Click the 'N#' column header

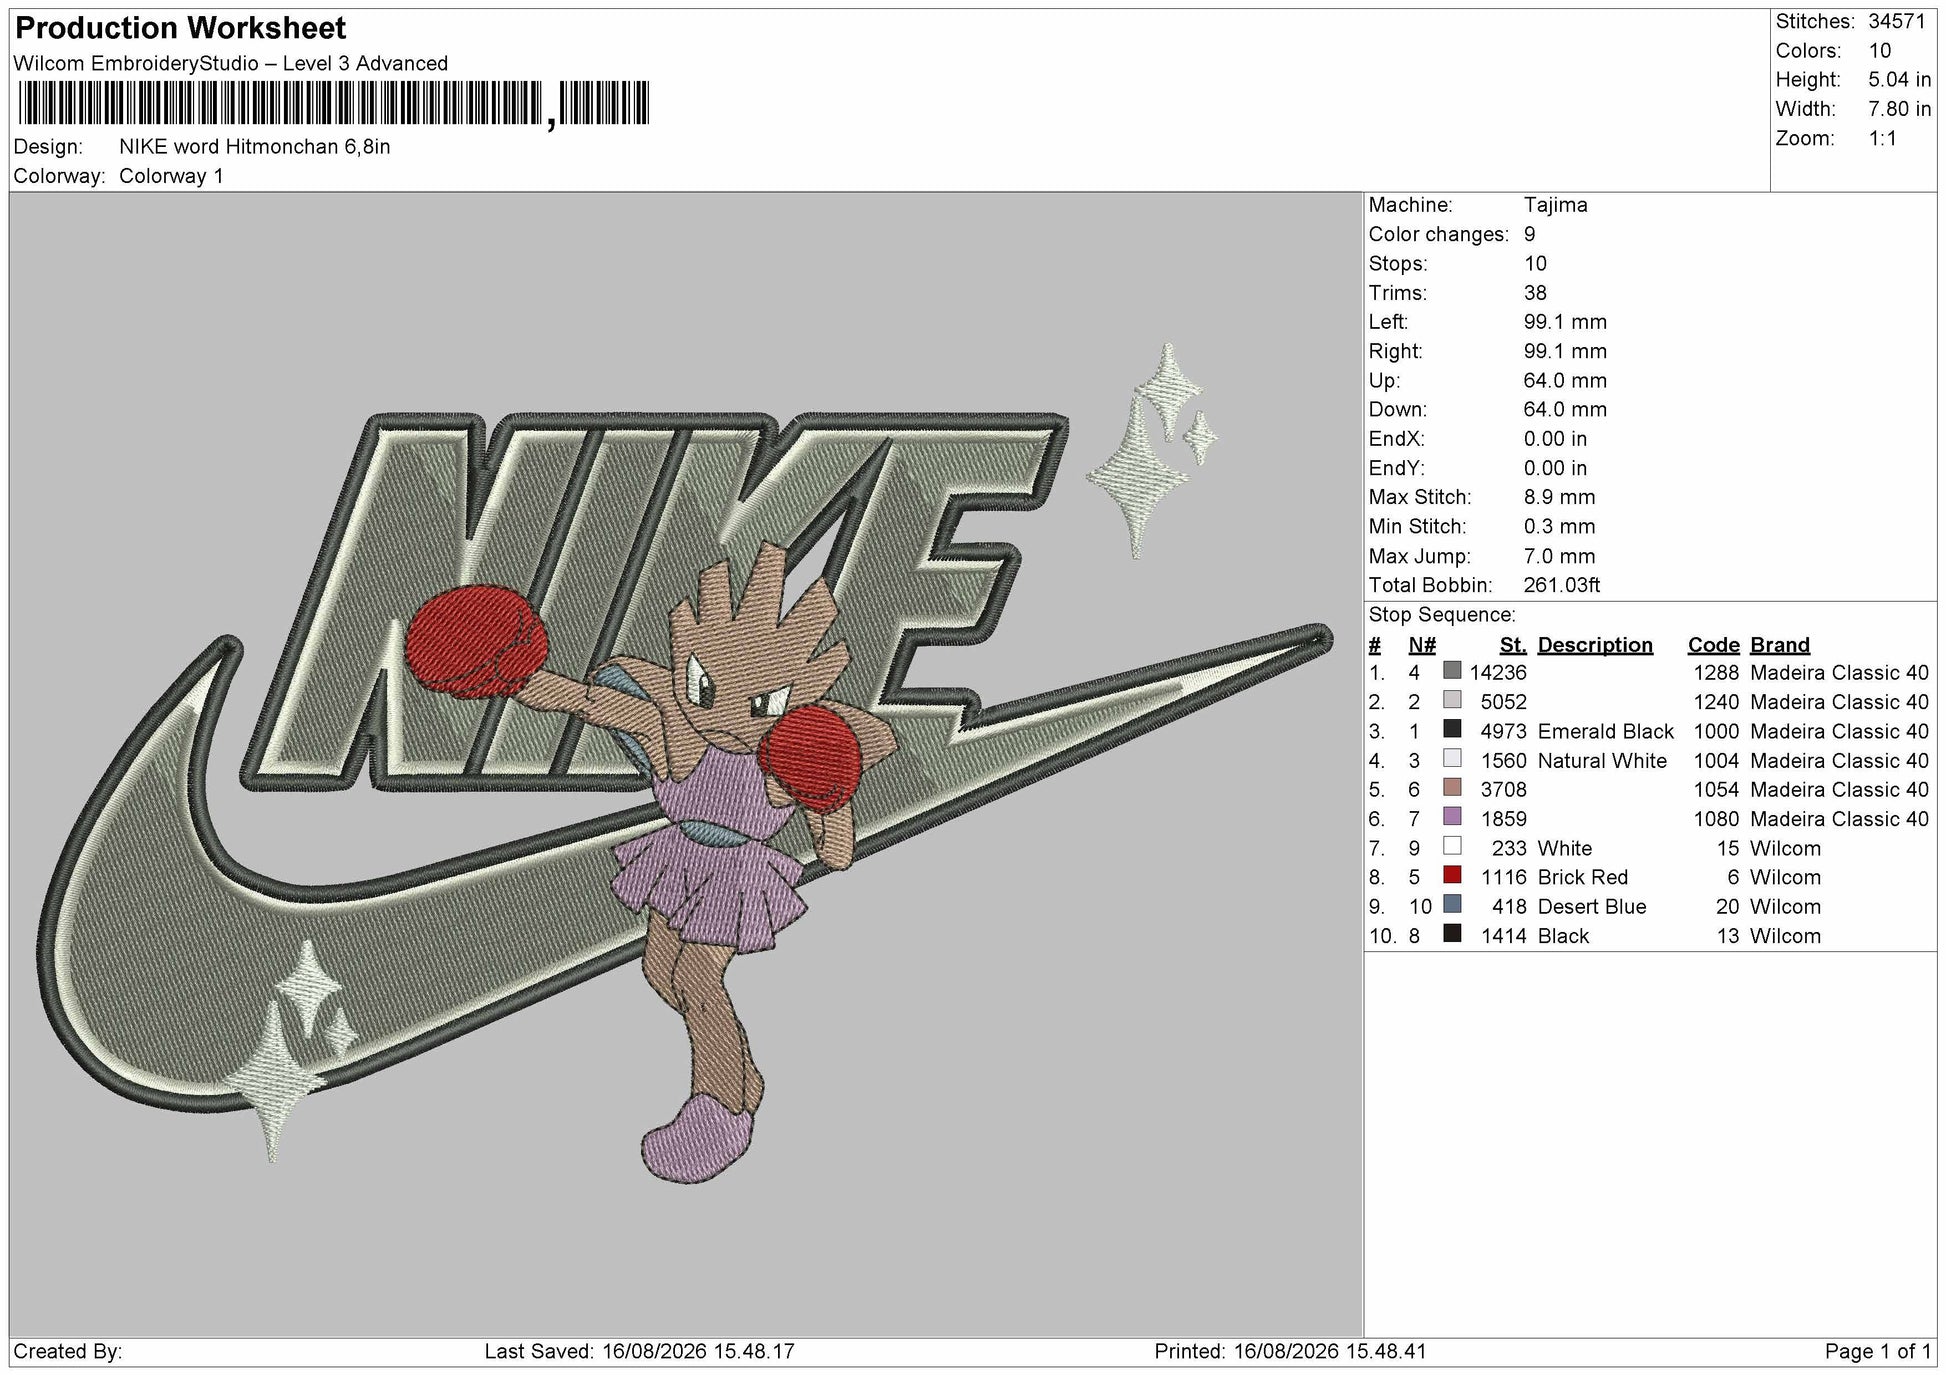[1422, 645]
